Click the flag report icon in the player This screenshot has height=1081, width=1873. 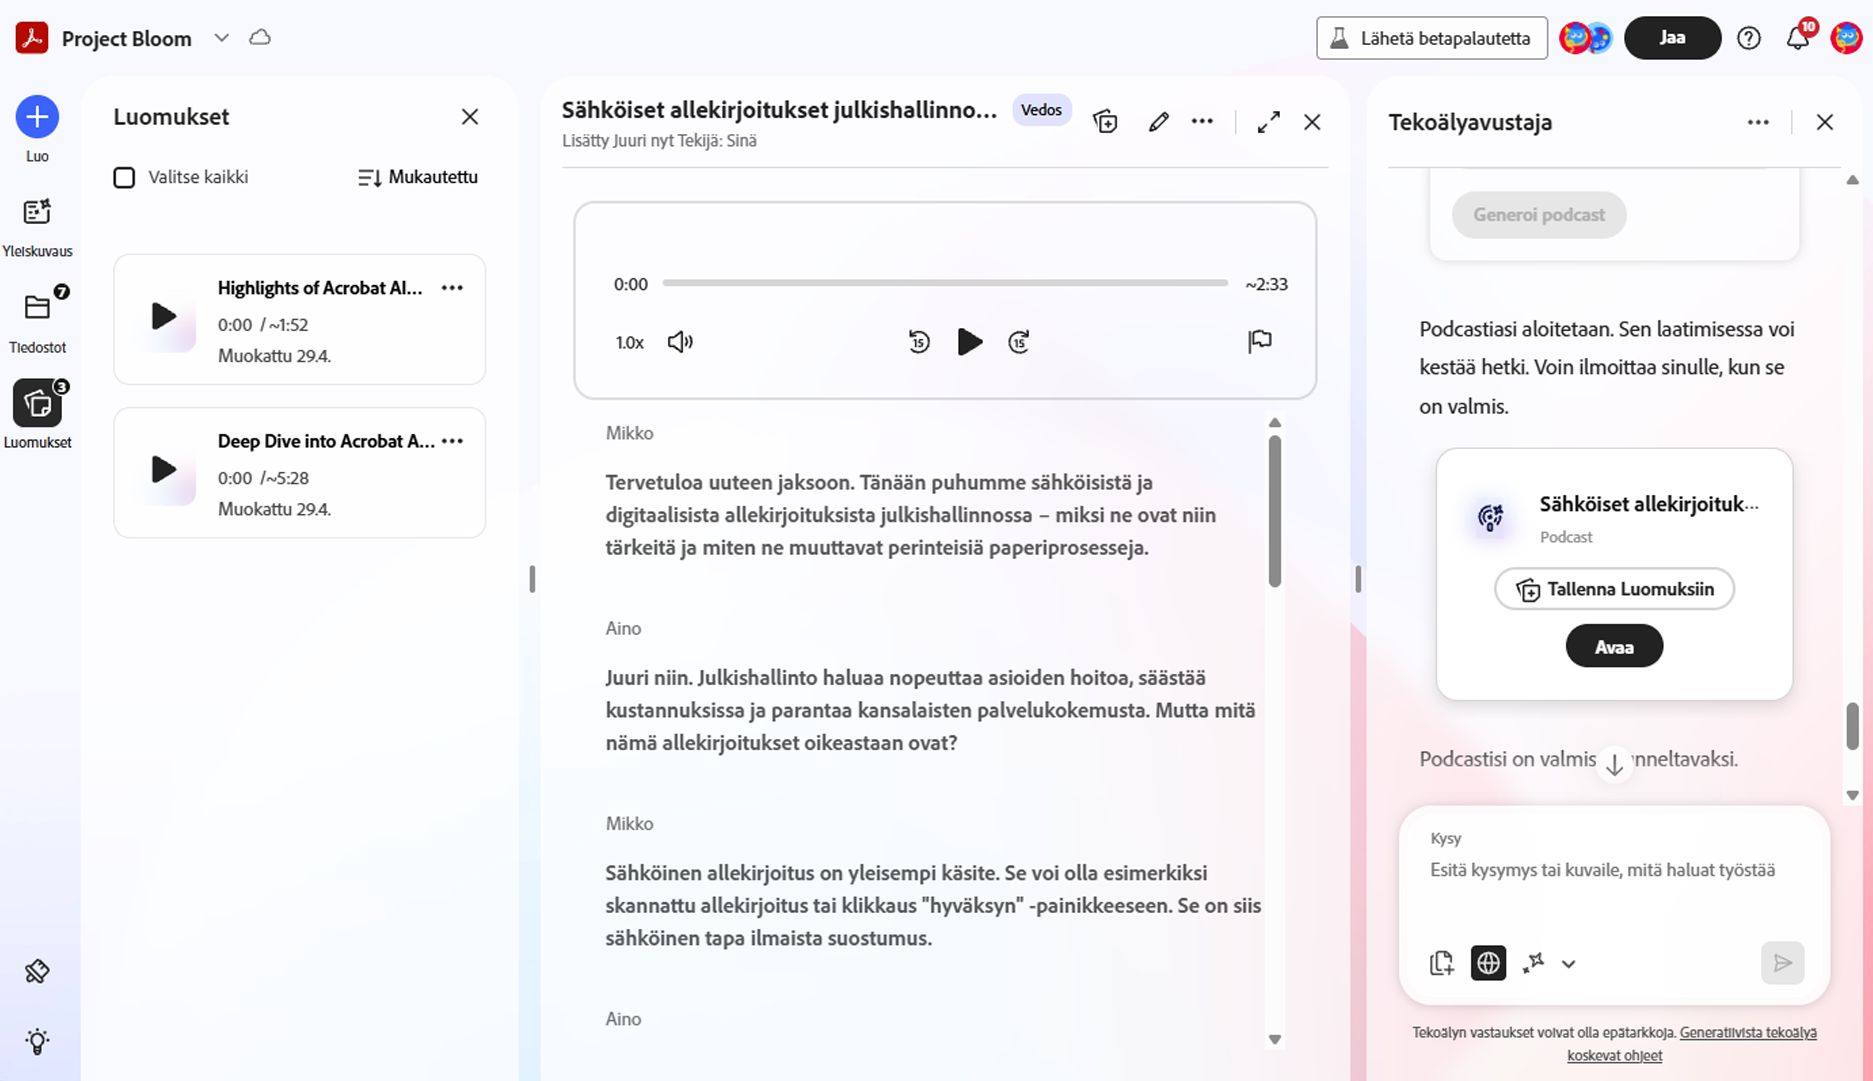tap(1260, 342)
